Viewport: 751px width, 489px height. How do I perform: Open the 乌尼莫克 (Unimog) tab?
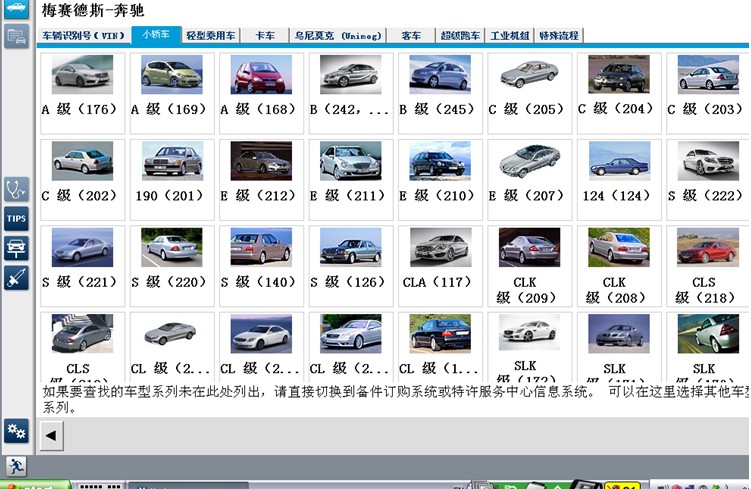click(338, 35)
